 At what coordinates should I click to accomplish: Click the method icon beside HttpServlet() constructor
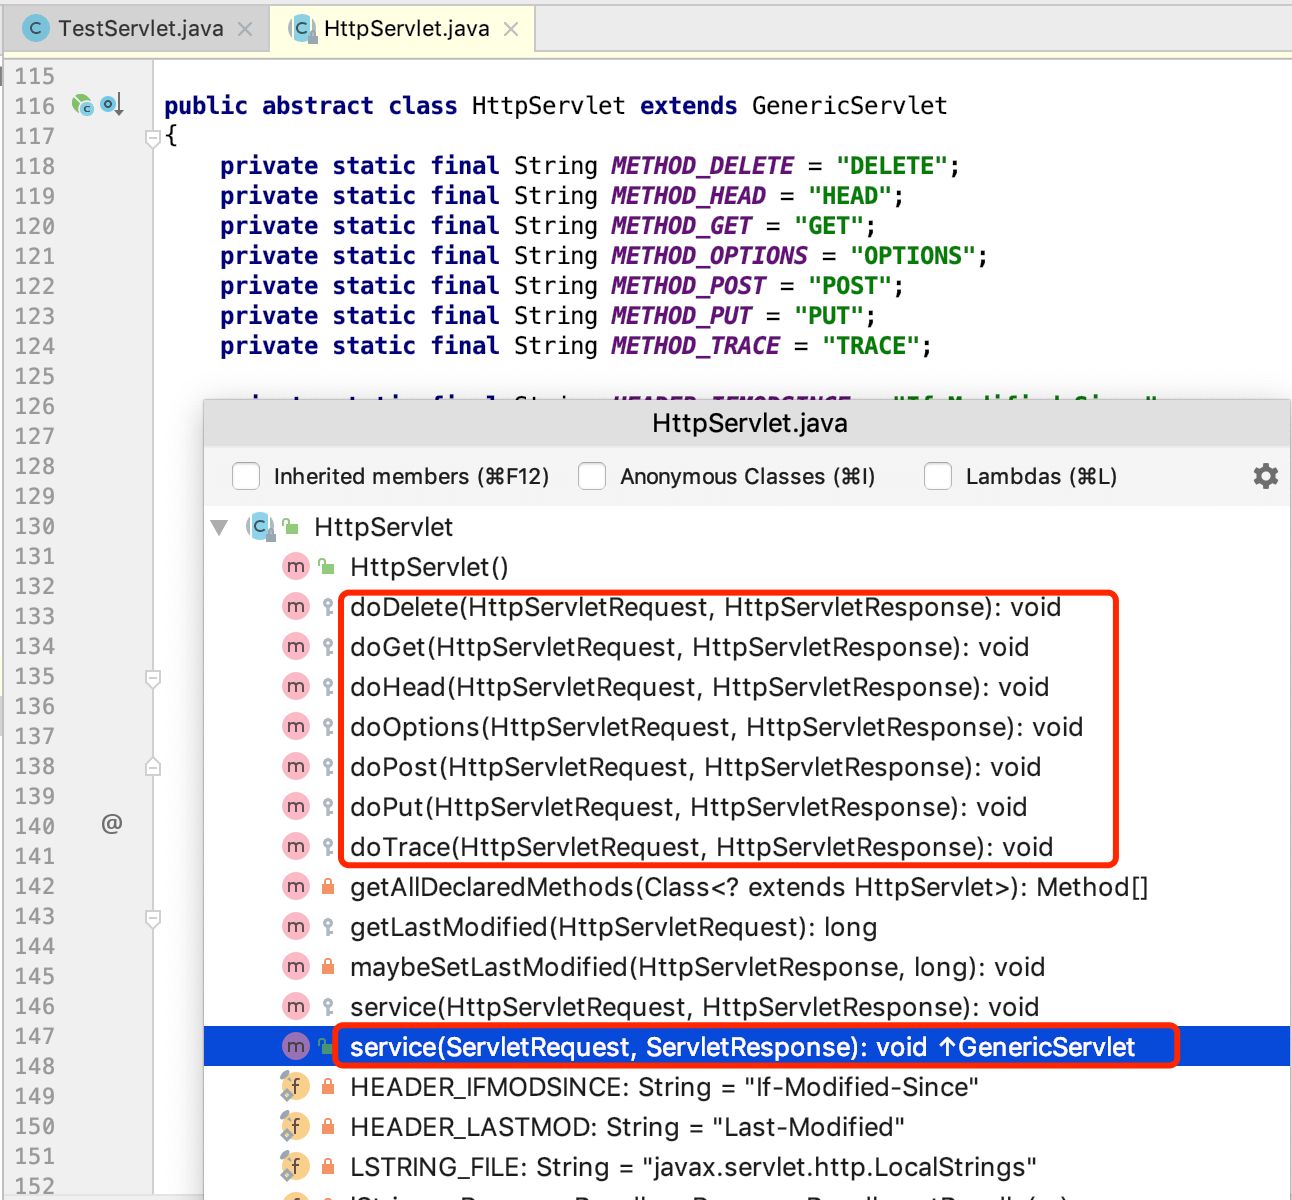pyautogui.click(x=295, y=567)
